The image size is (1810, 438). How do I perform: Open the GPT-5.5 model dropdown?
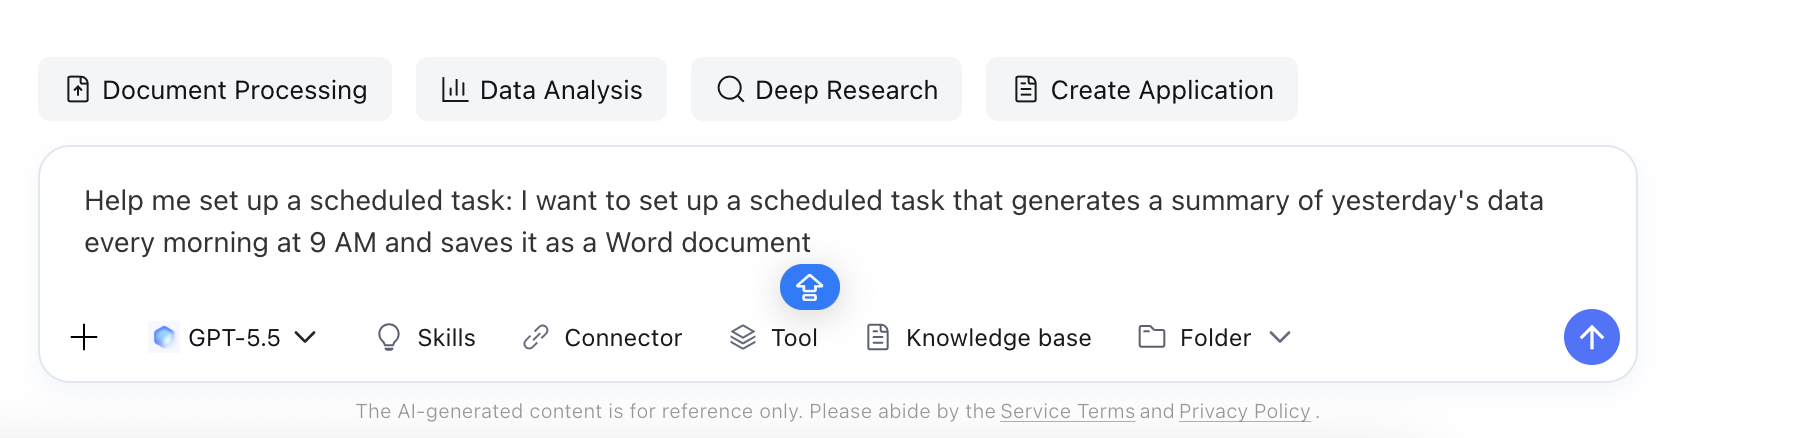233,338
